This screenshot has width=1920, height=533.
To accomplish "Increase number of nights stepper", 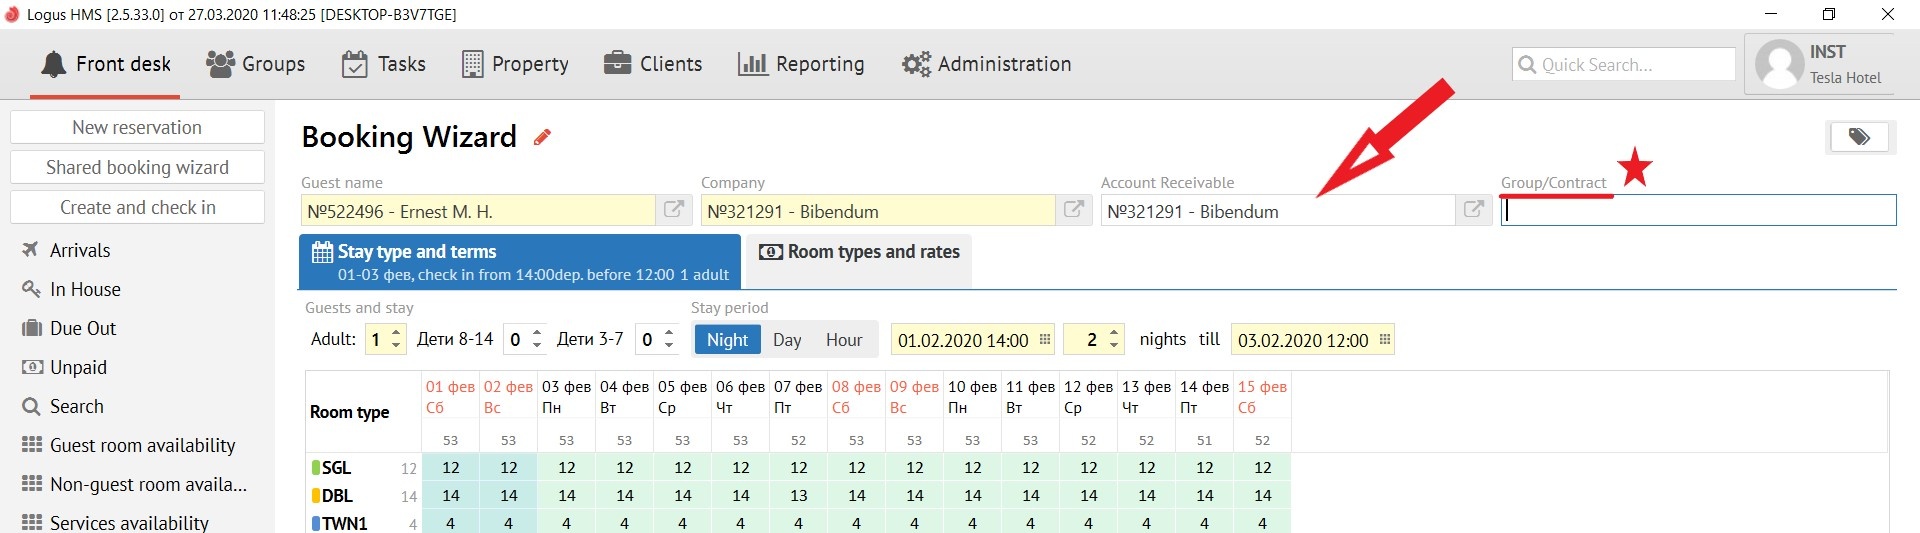I will coord(1114,333).
